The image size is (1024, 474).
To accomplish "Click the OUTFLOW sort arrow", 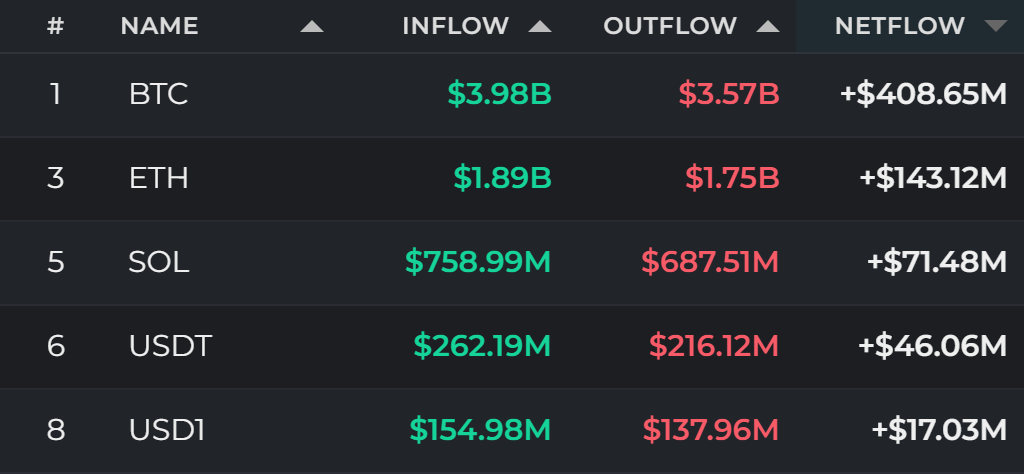I will (x=768, y=26).
